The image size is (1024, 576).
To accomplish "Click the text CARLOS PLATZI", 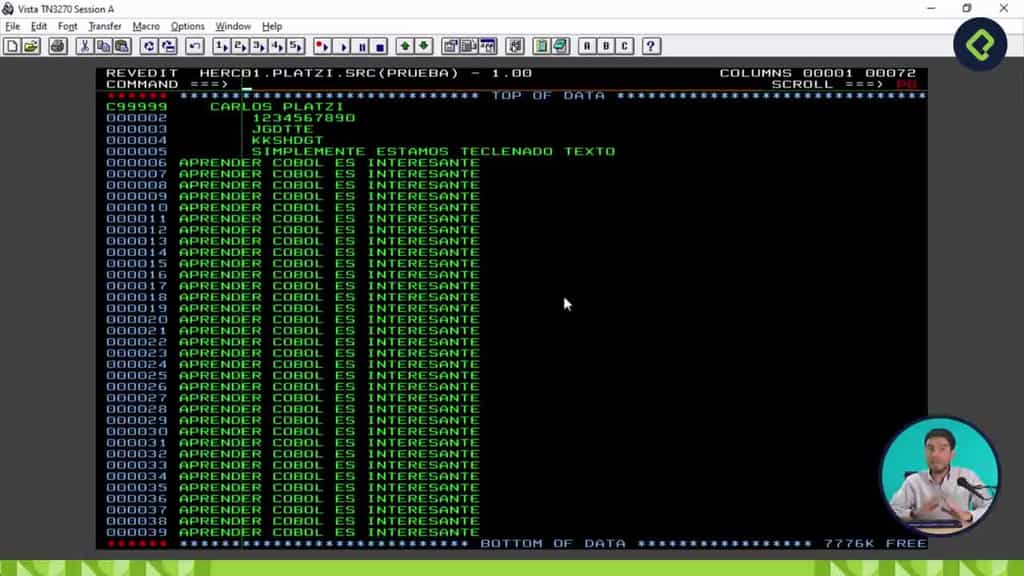I will pos(277,106).
